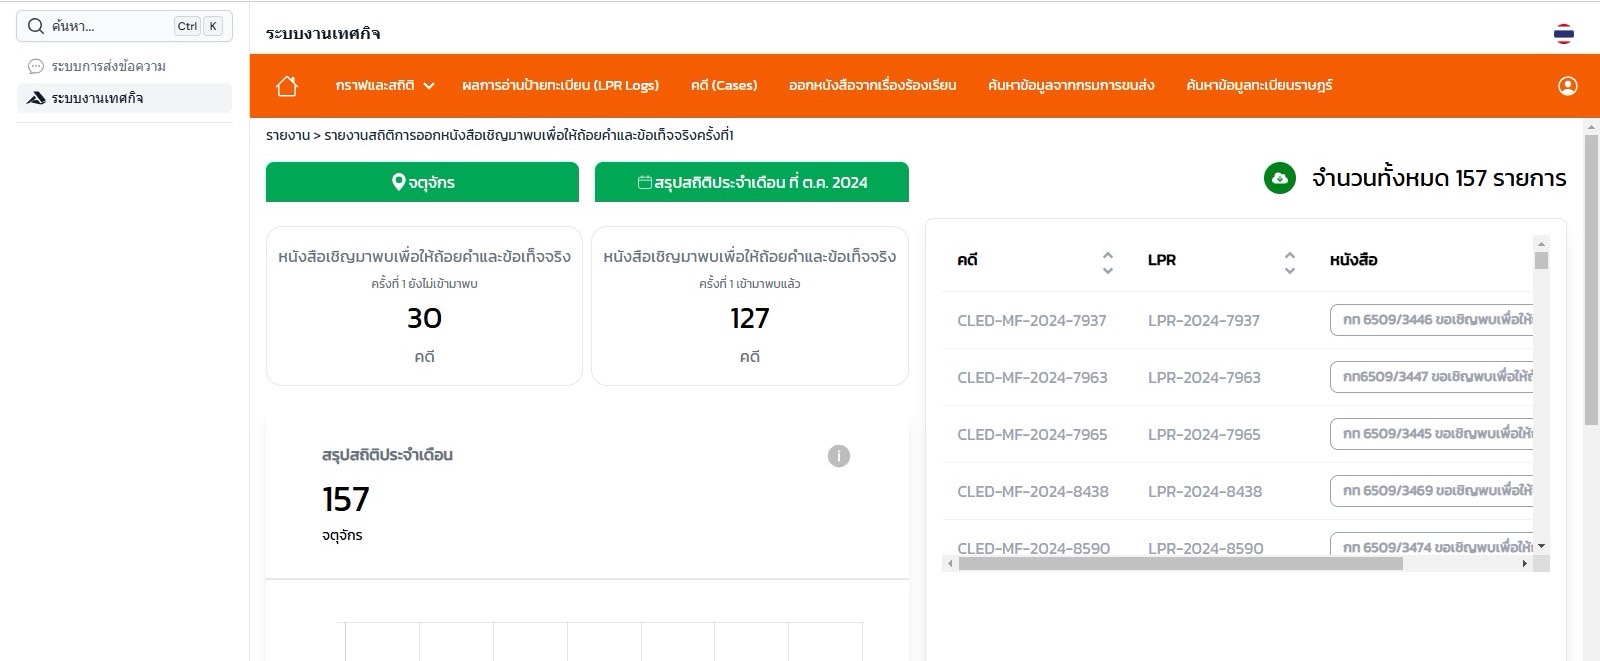Click the table scroll right arrow
Viewport: 1600px width, 661px height.
point(1524,564)
